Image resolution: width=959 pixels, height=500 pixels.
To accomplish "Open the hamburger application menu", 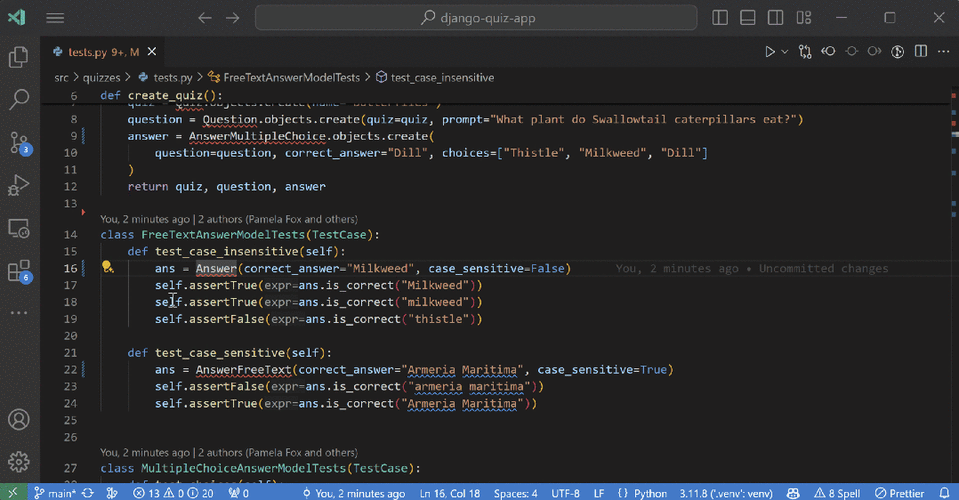I will (x=55, y=18).
